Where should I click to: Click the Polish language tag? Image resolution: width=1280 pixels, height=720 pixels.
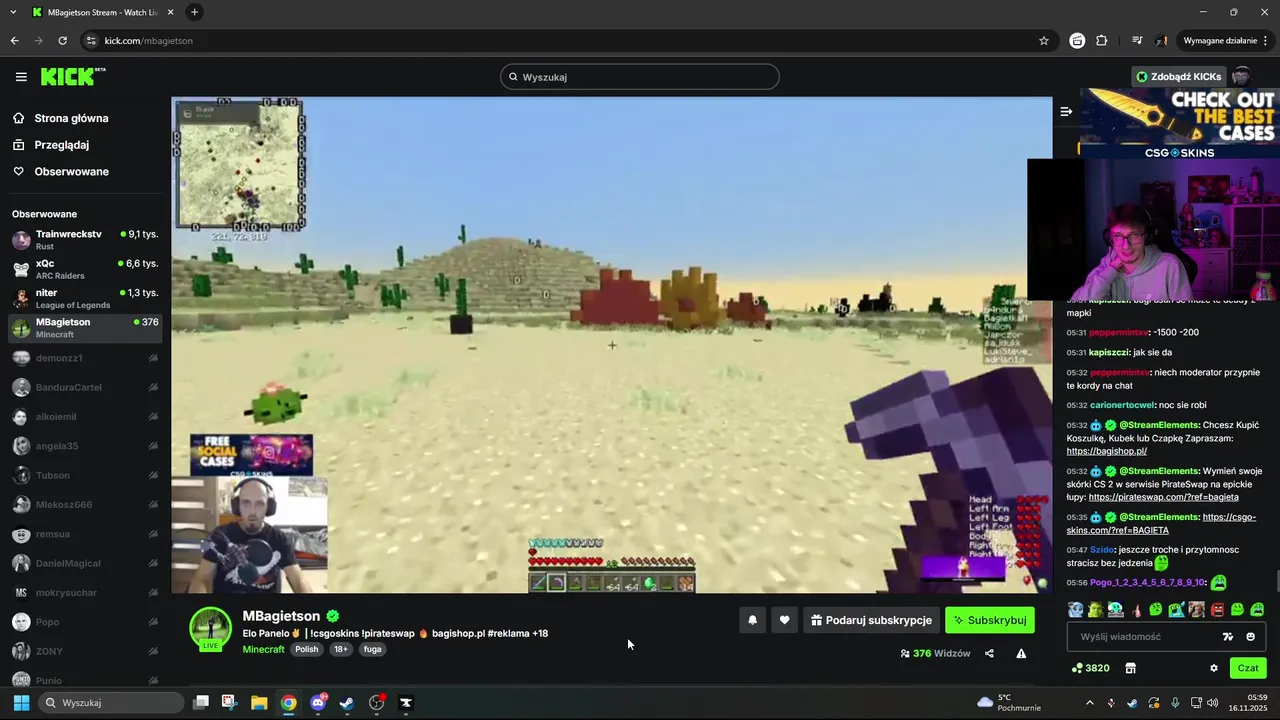(x=307, y=649)
